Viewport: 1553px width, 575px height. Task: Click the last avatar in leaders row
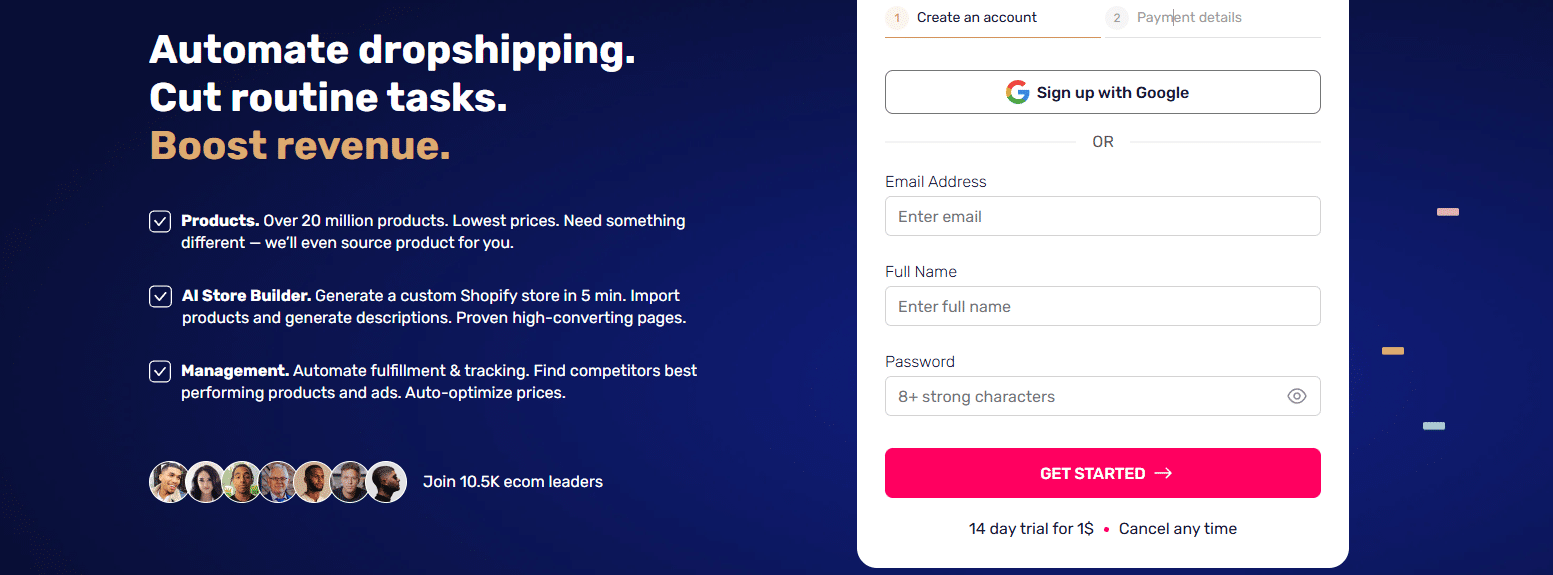pyautogui.click(x=386, y=482)
